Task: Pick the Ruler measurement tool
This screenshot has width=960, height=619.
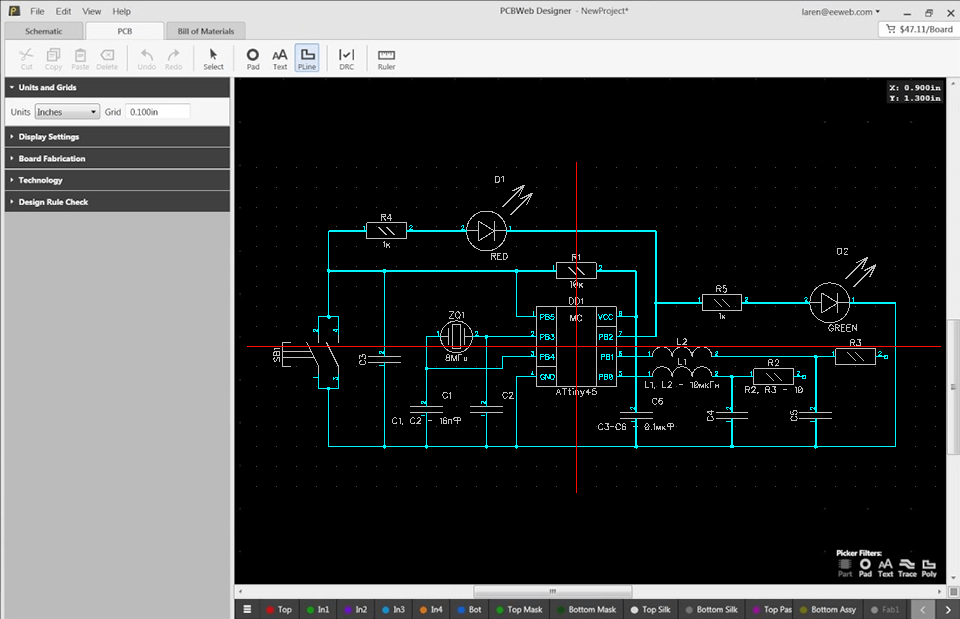Action: [386, 59]
